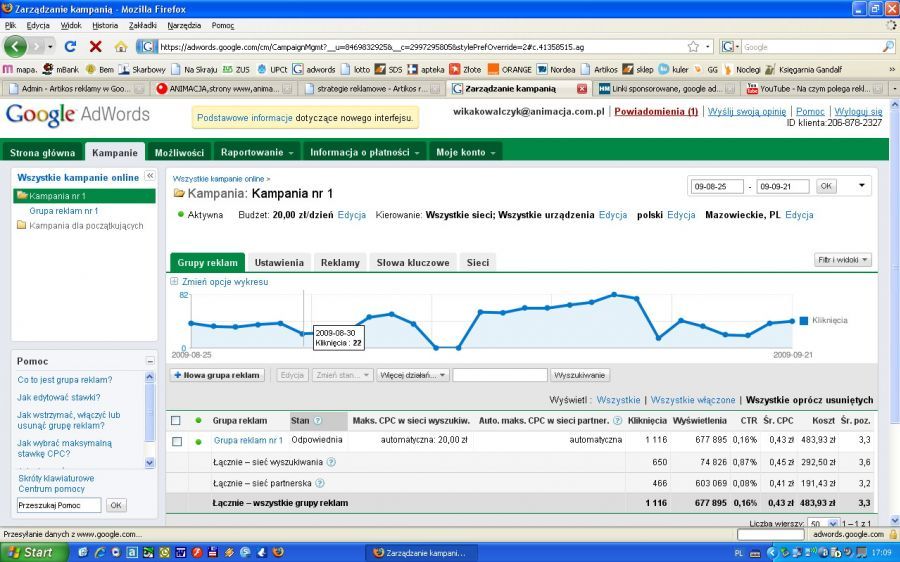The image size is (900, 562).
Task: Open the Narzędzia menu
Action: [184, 25]
